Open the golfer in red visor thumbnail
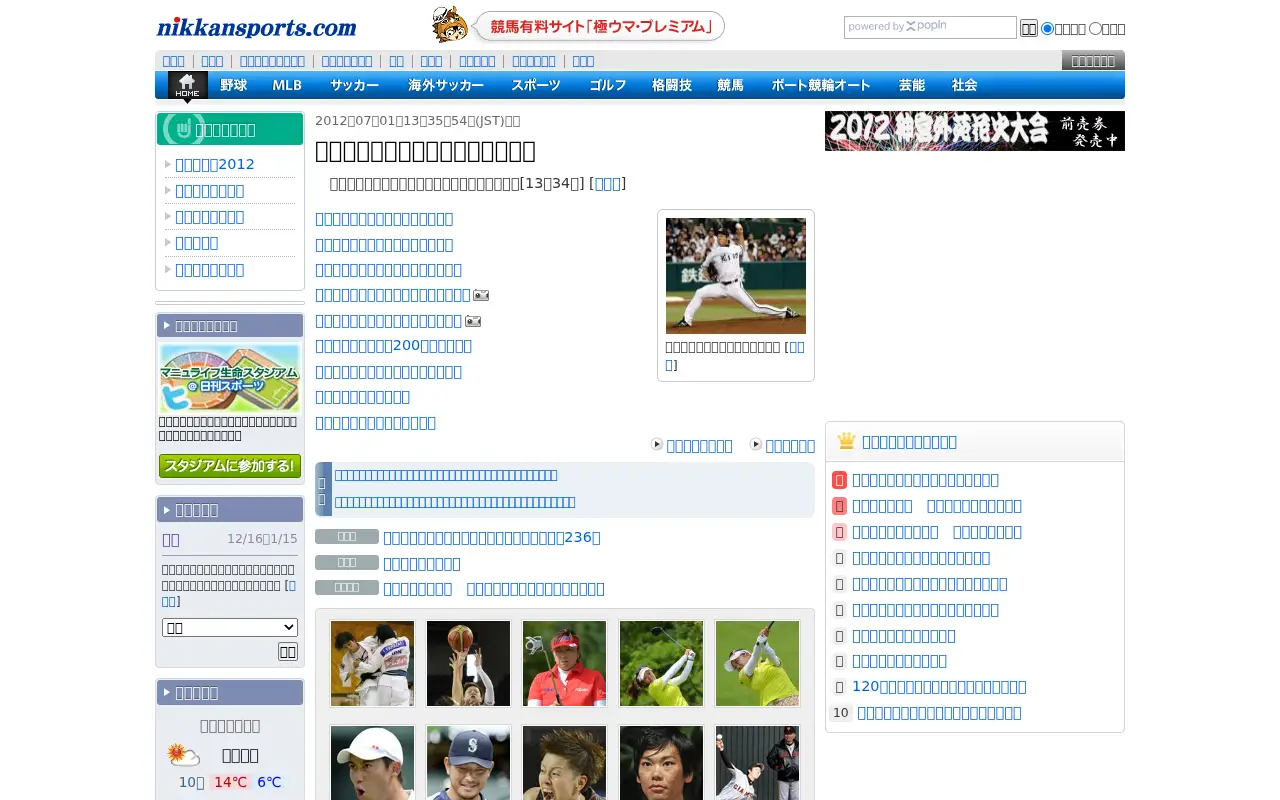 564,663
